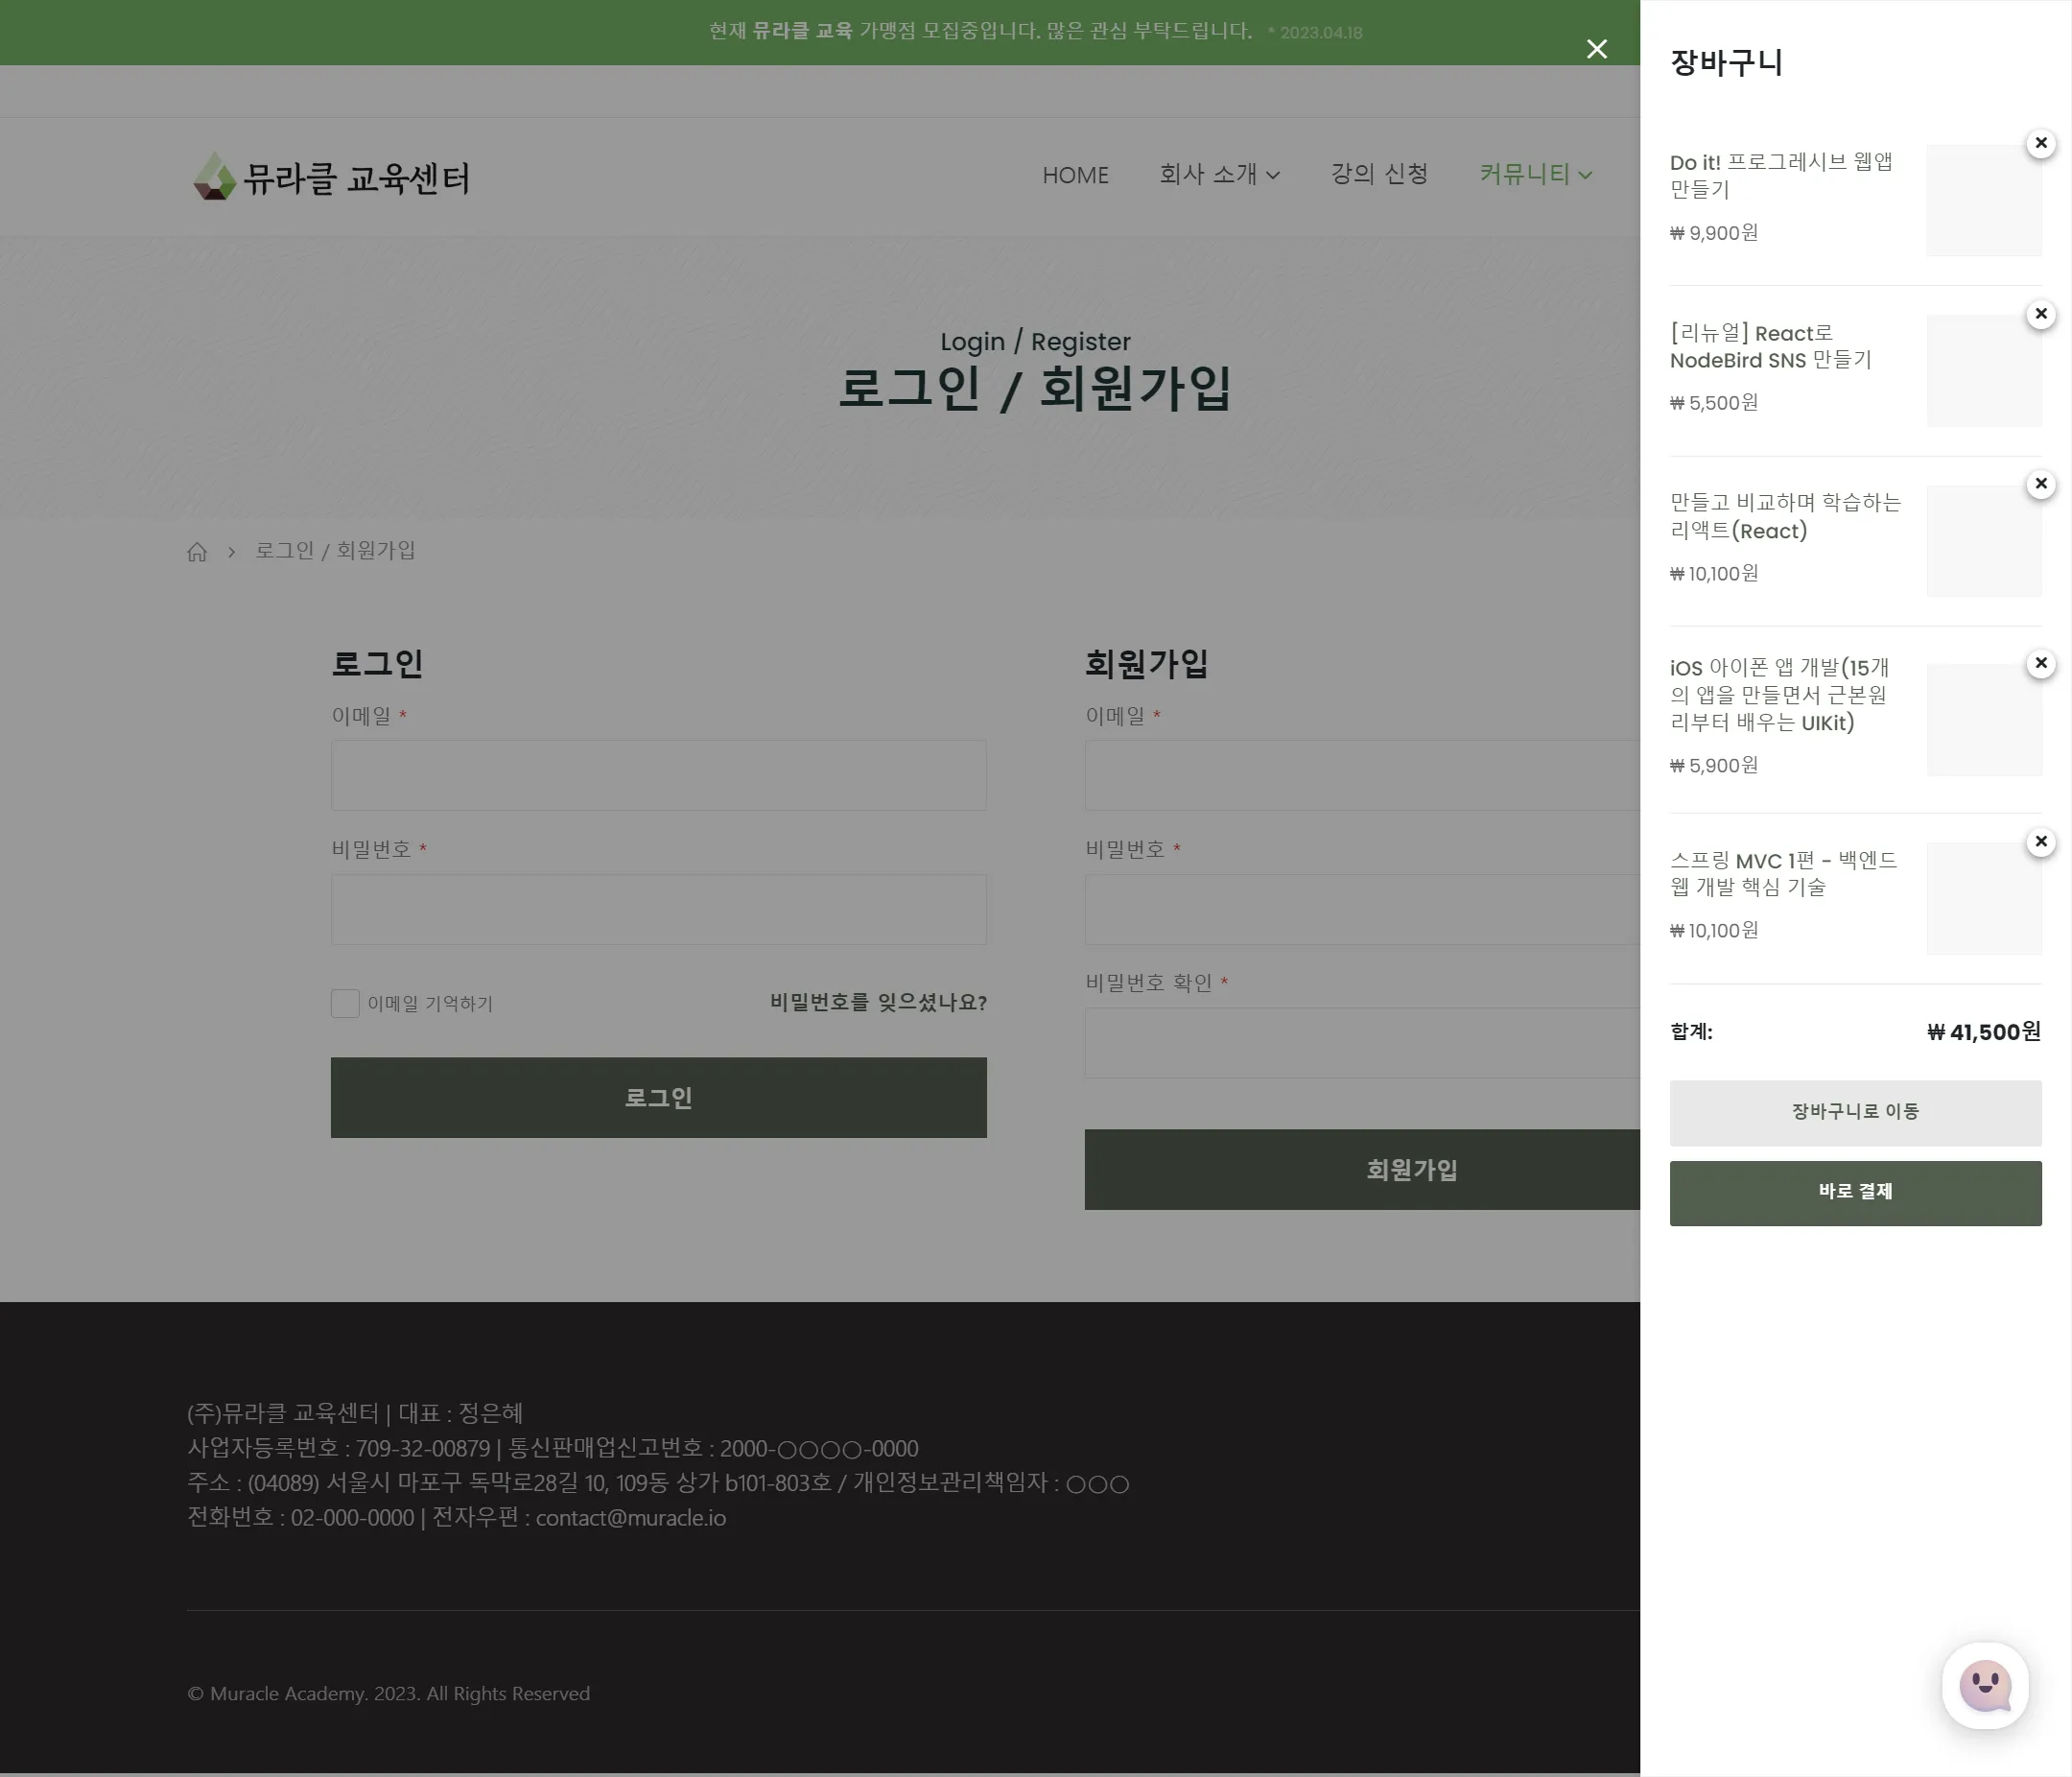Click footer email 'contact@muracle.io'
The image size is (2072, 1777).
click(631, 1518)
